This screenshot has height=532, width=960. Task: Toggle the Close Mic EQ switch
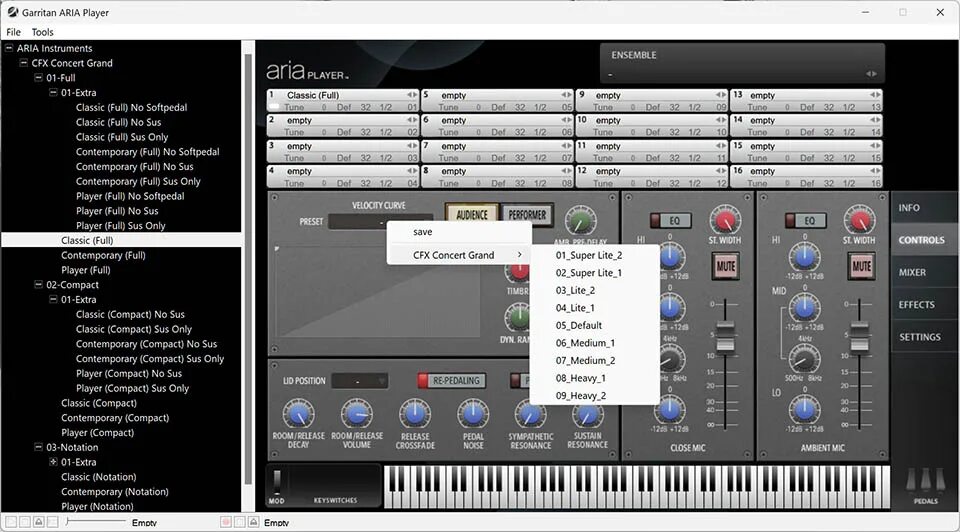pos(670,220)
